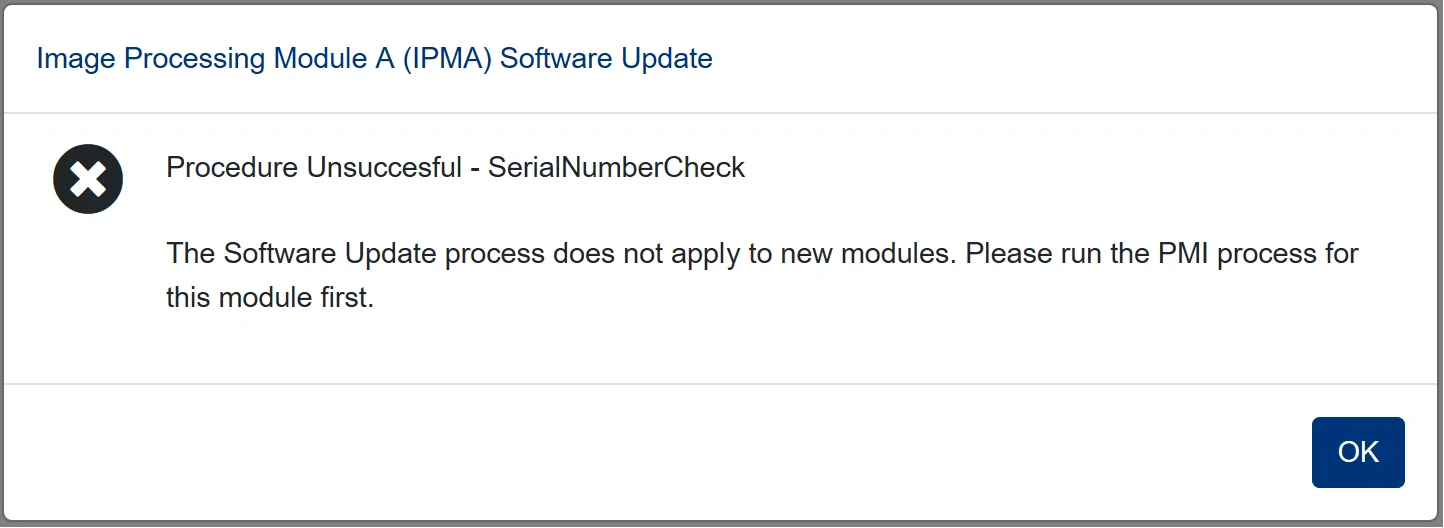1444x528 pixels.
Task: Click 'The Software Update process' message start
Action: (x=301, y=253)
